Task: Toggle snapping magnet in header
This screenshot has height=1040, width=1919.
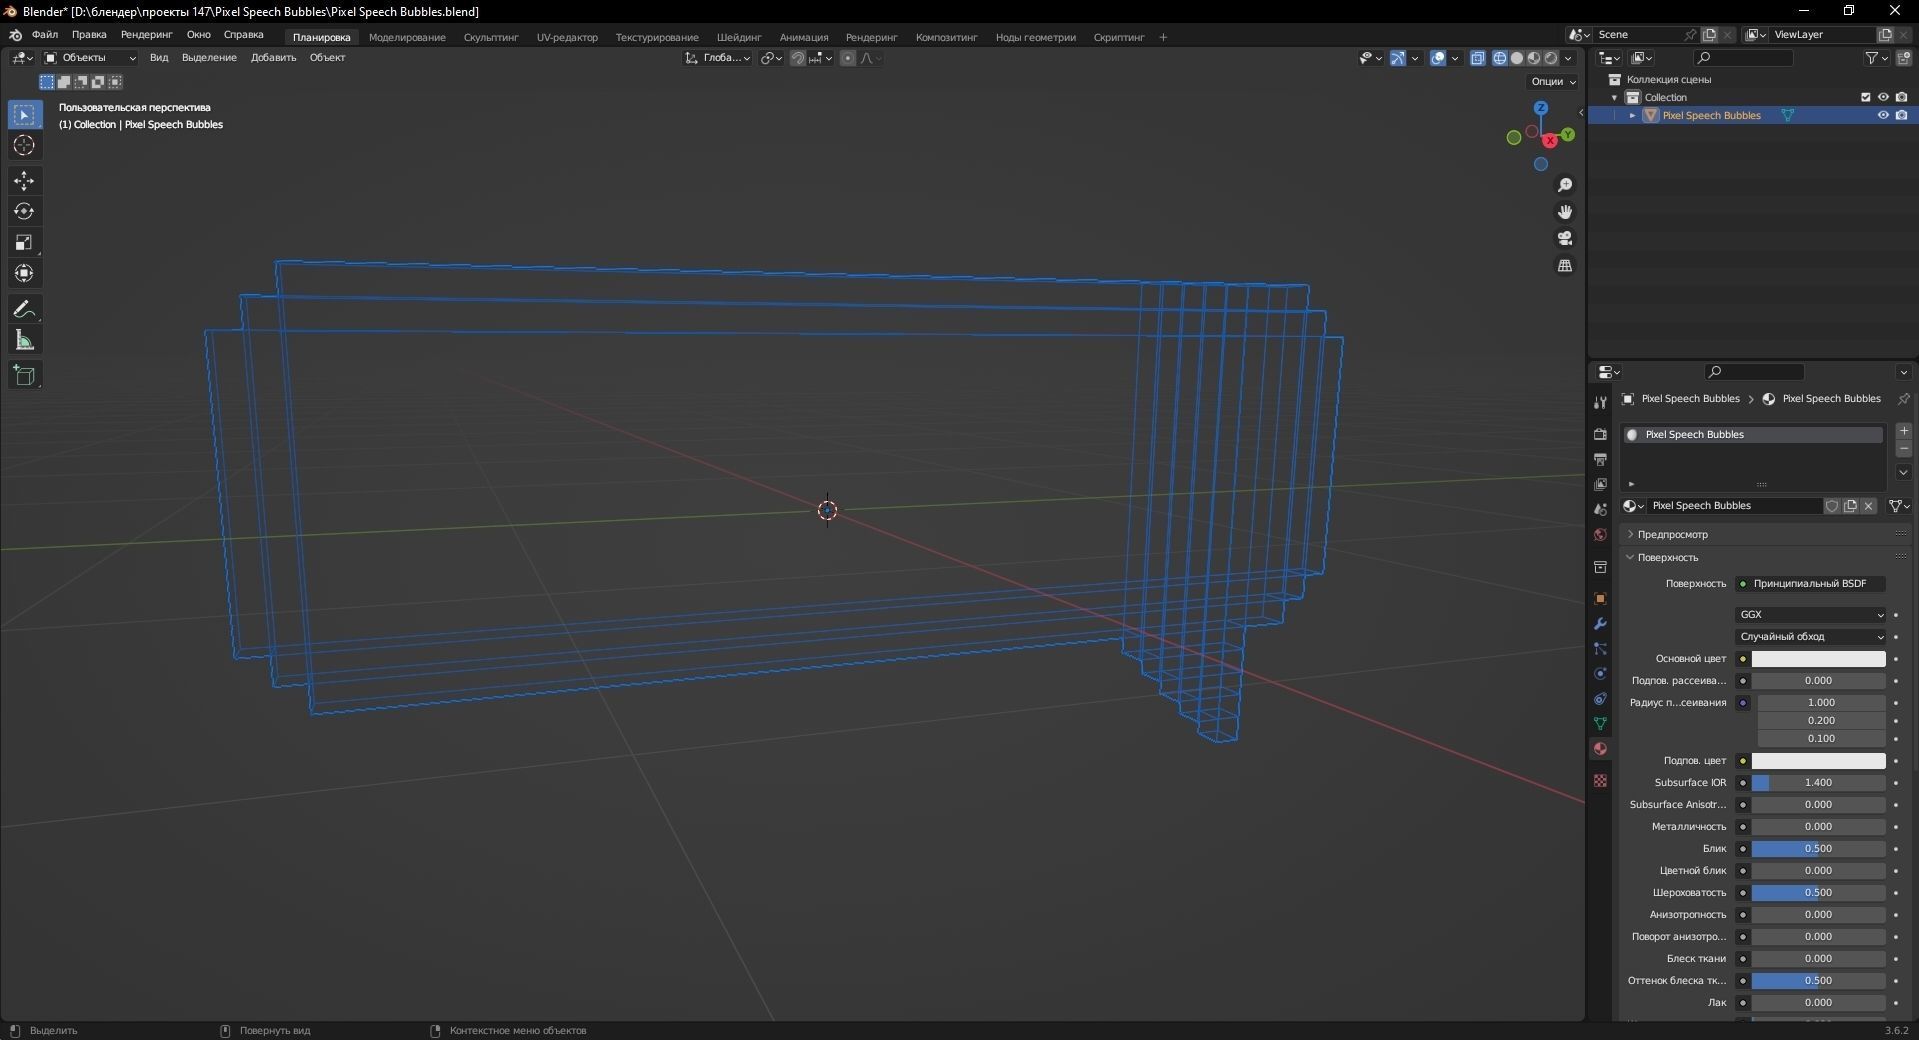Action: pyautogui.click(x=797, y=58)
